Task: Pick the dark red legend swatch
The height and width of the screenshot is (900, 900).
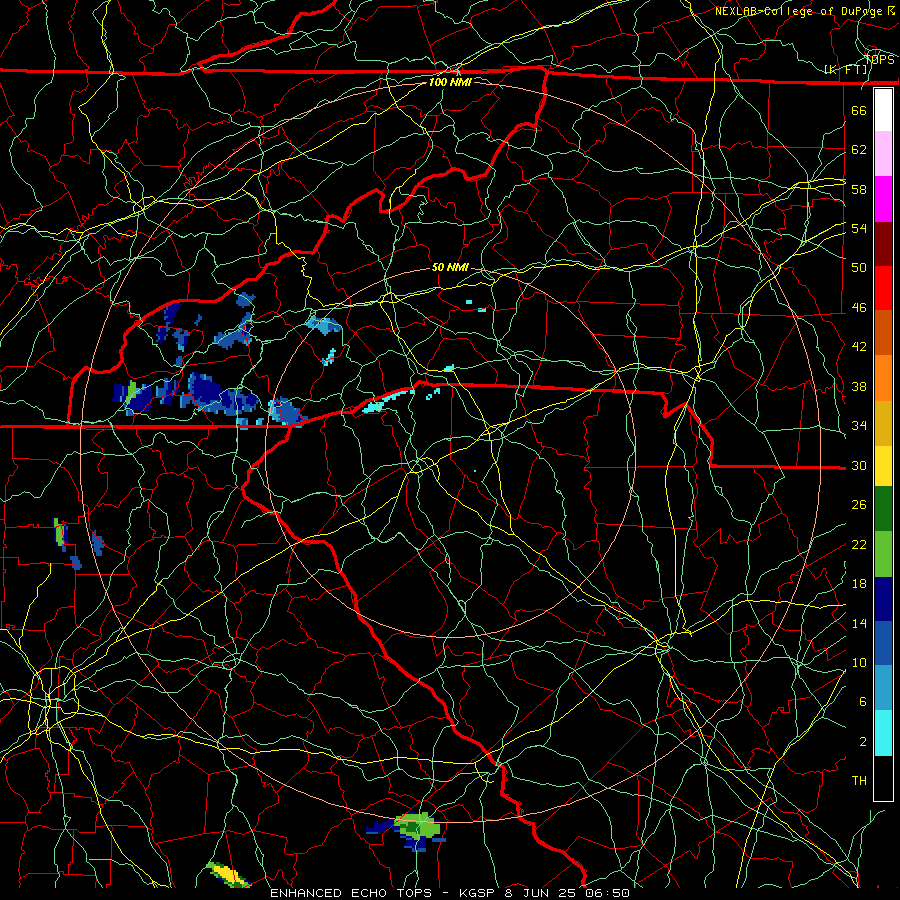Action: (883, 244)
